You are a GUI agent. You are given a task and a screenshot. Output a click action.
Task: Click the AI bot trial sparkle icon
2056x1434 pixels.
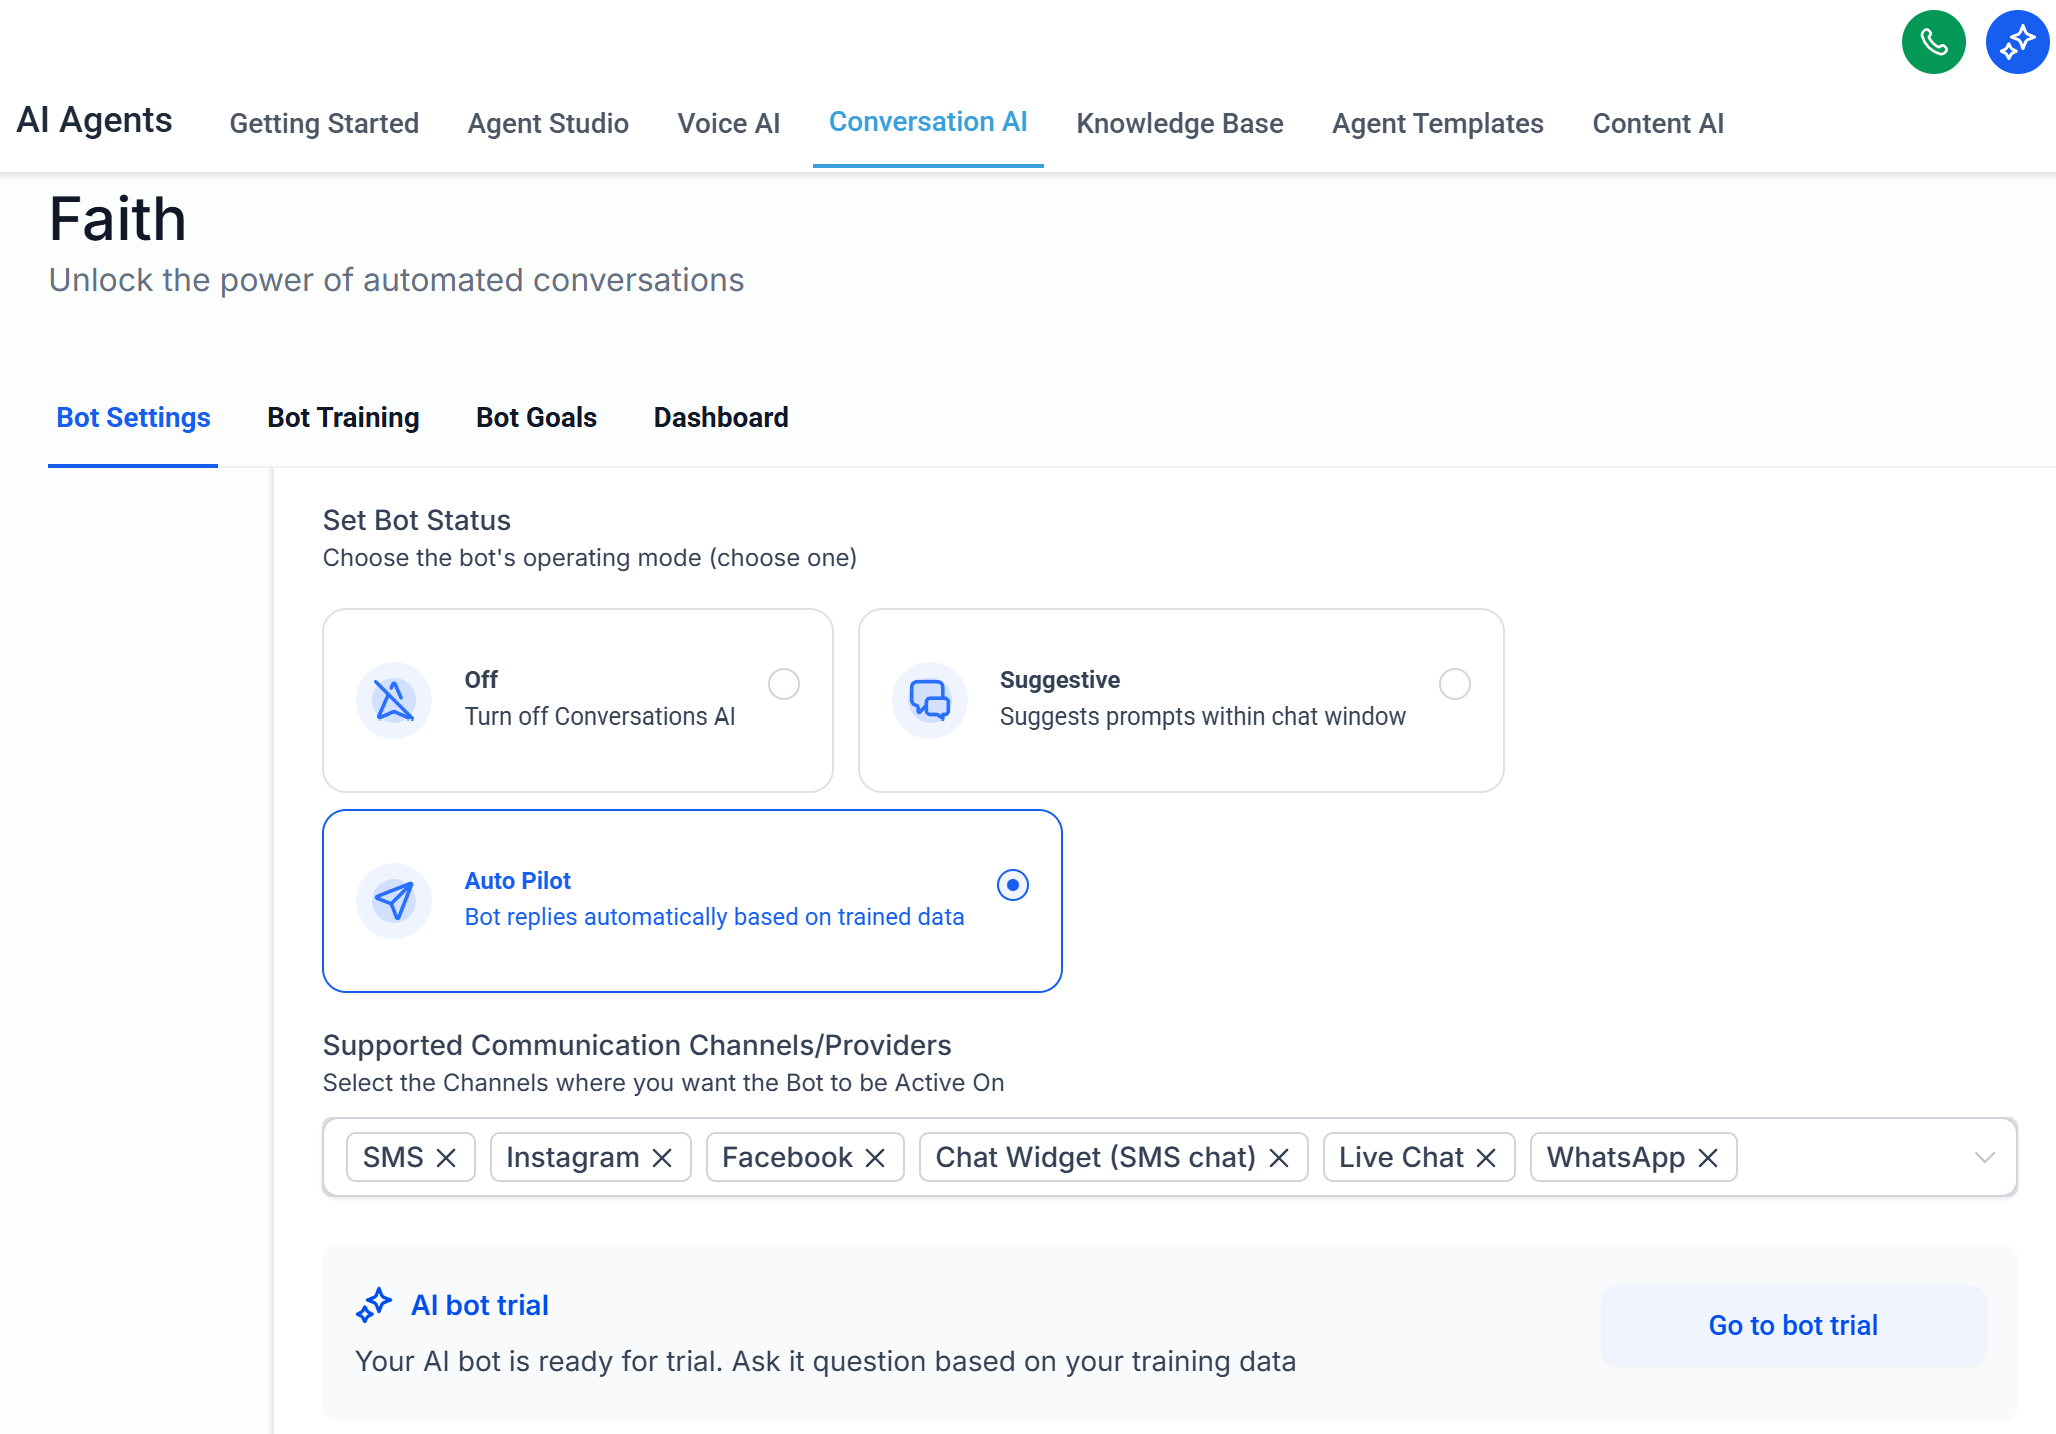pyautogui.click(x=373, y=1305)
